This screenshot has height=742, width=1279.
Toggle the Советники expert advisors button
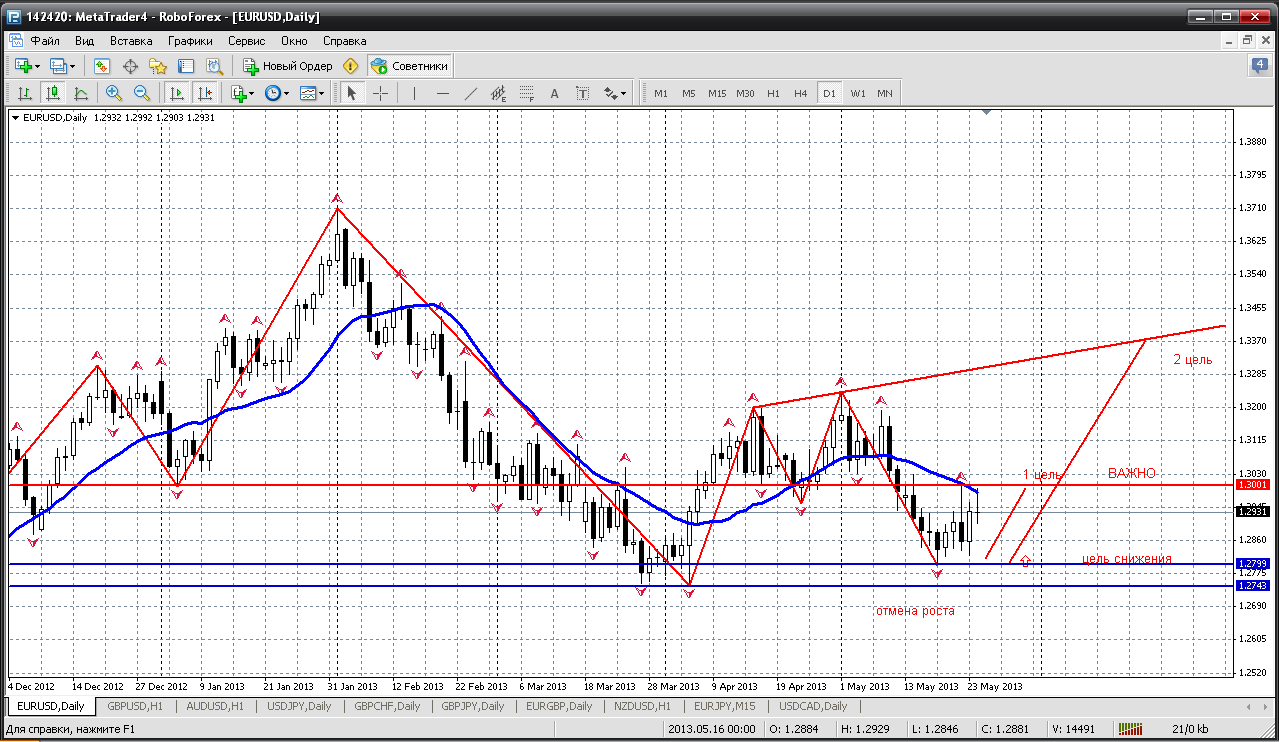pos(410,66)
